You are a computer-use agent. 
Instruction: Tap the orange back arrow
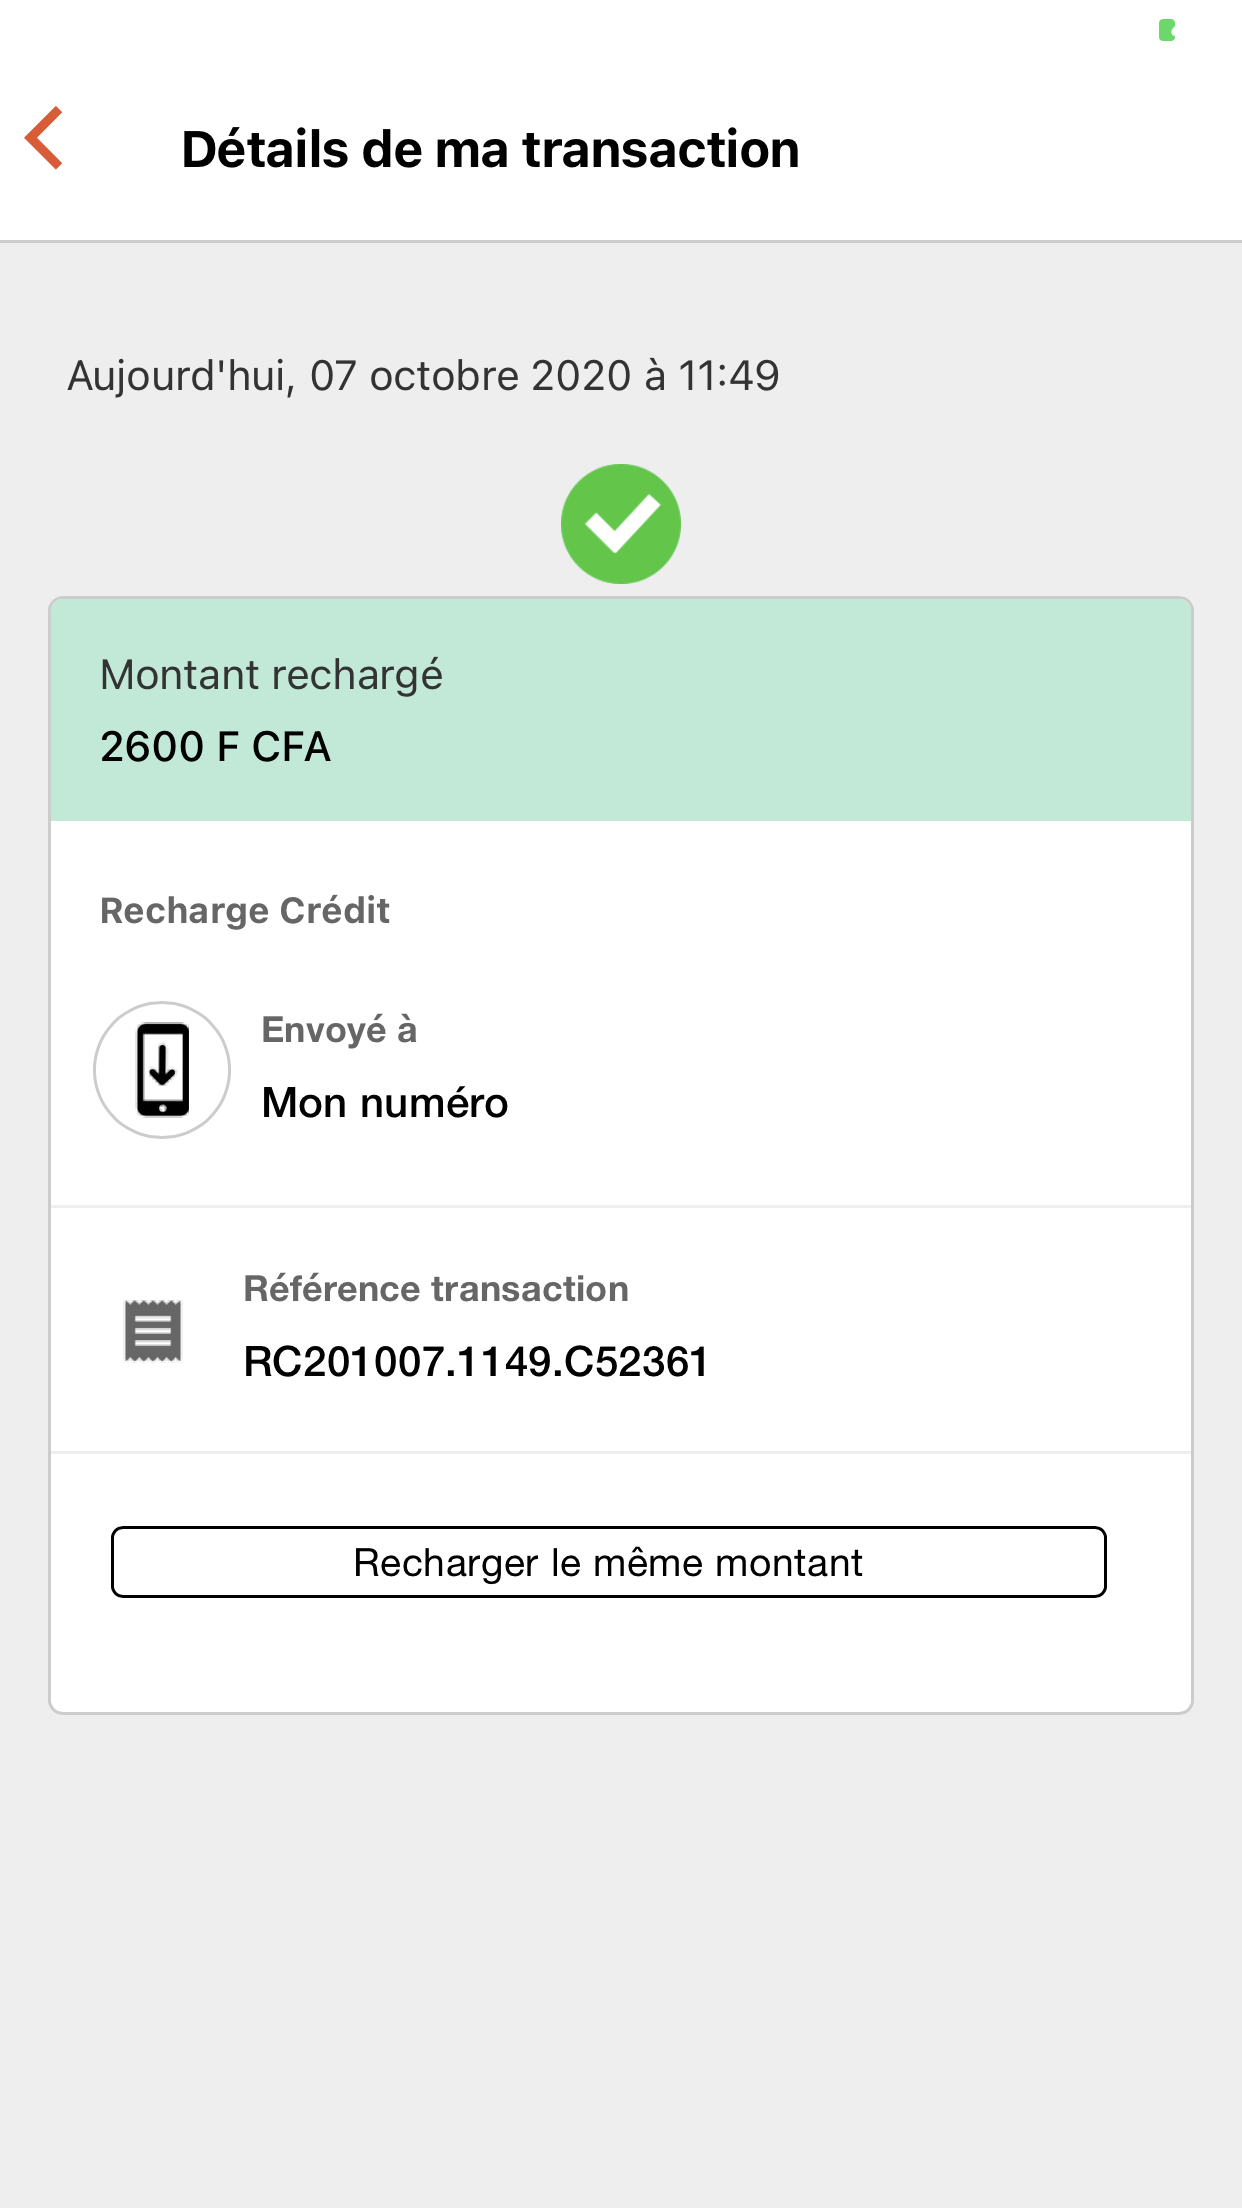(45, 138)
